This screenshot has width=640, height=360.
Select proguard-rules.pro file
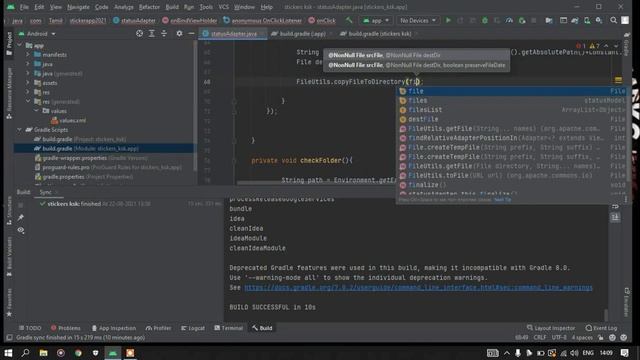click(x=104, y=167)
